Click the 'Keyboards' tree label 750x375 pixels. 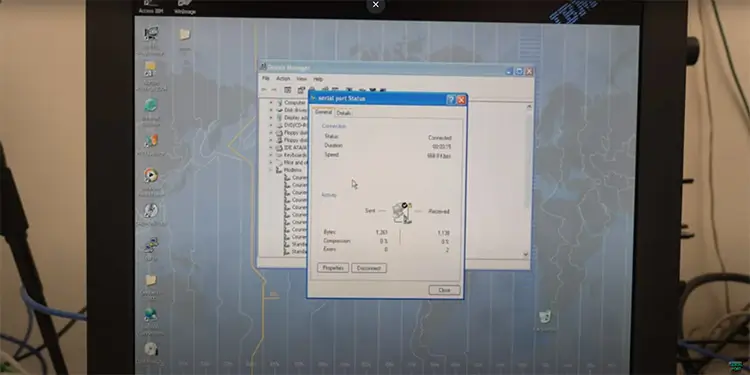pyautogui.click(x=296, y=155)
